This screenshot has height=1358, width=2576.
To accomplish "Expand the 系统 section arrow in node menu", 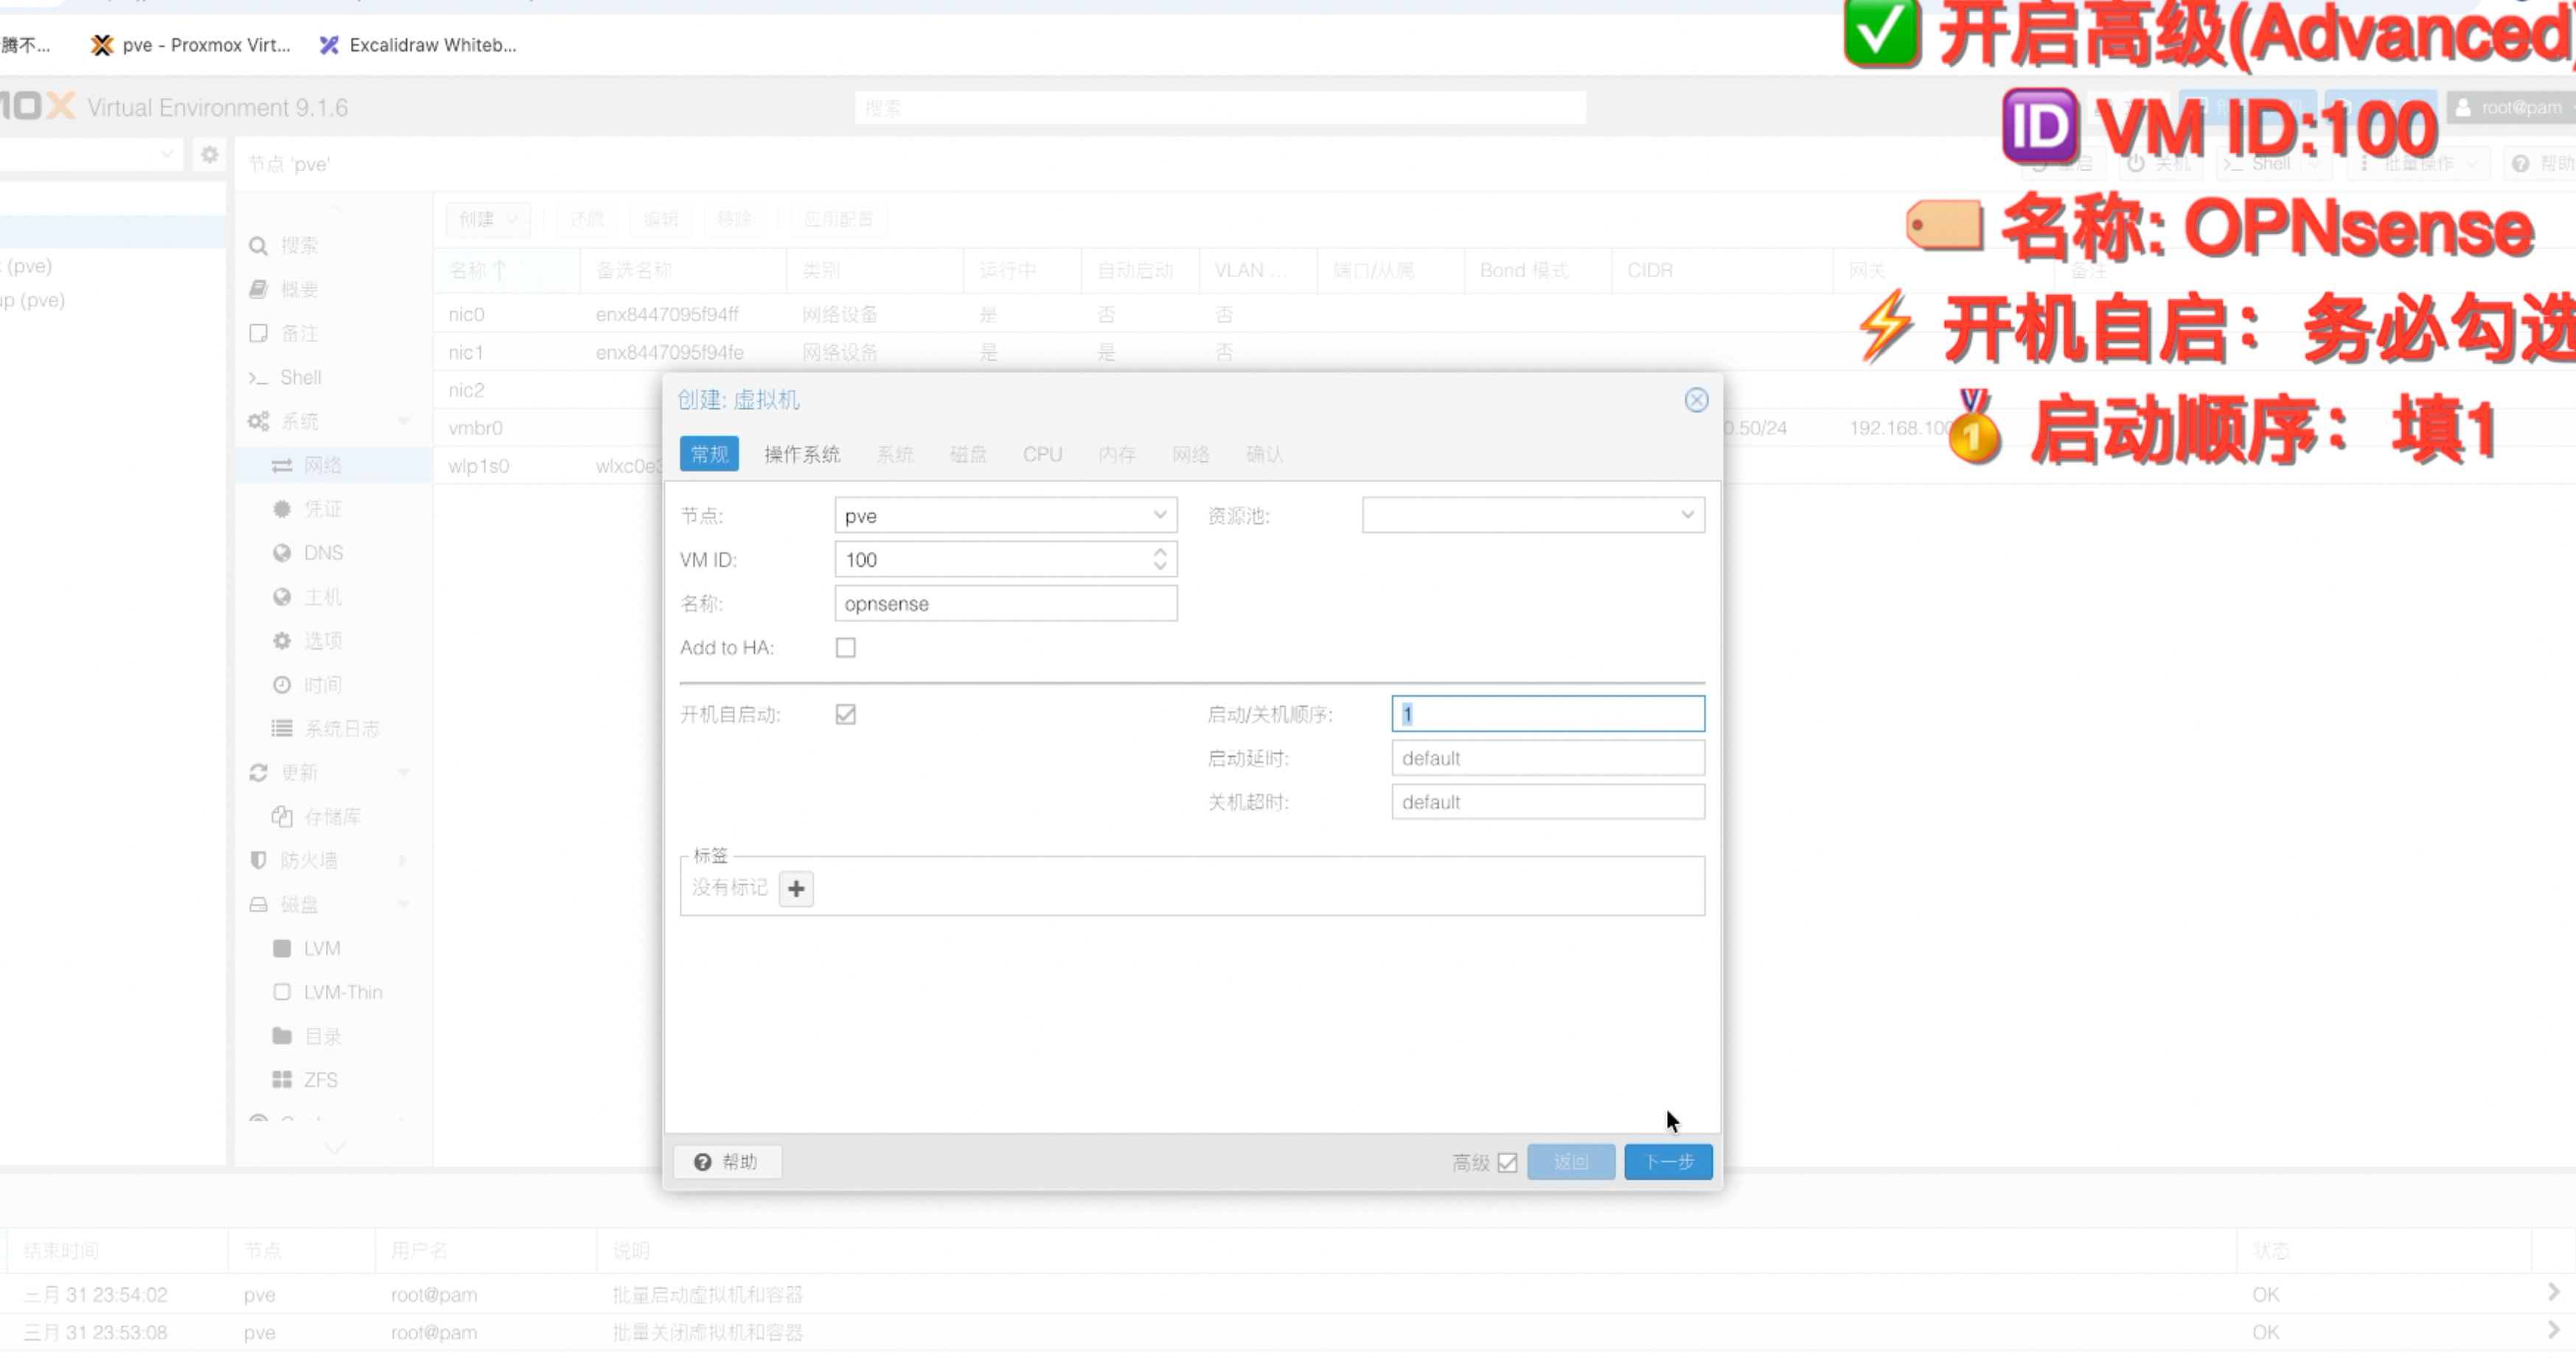I will click(x=404, y=421).
